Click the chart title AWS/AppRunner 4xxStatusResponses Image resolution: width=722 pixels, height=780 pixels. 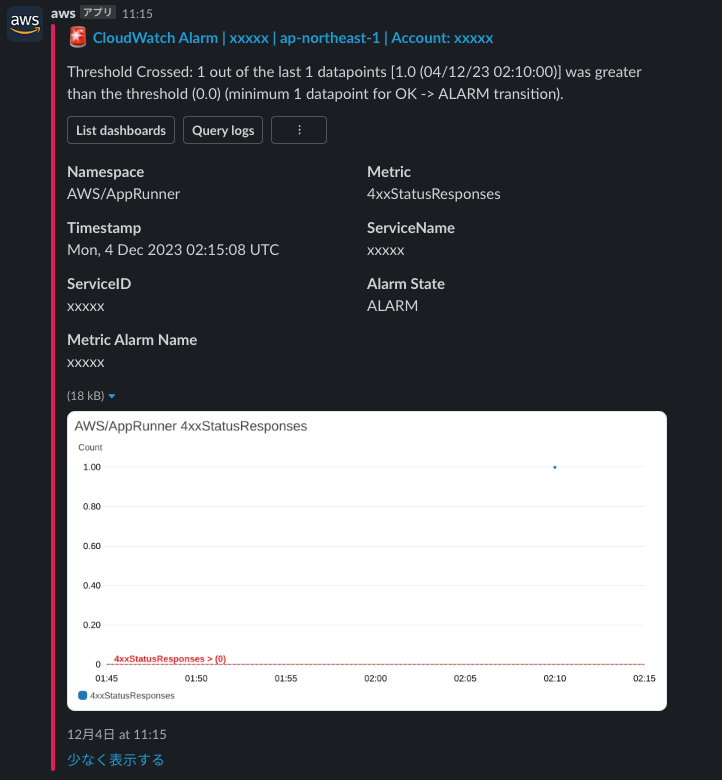click(191, 426)
